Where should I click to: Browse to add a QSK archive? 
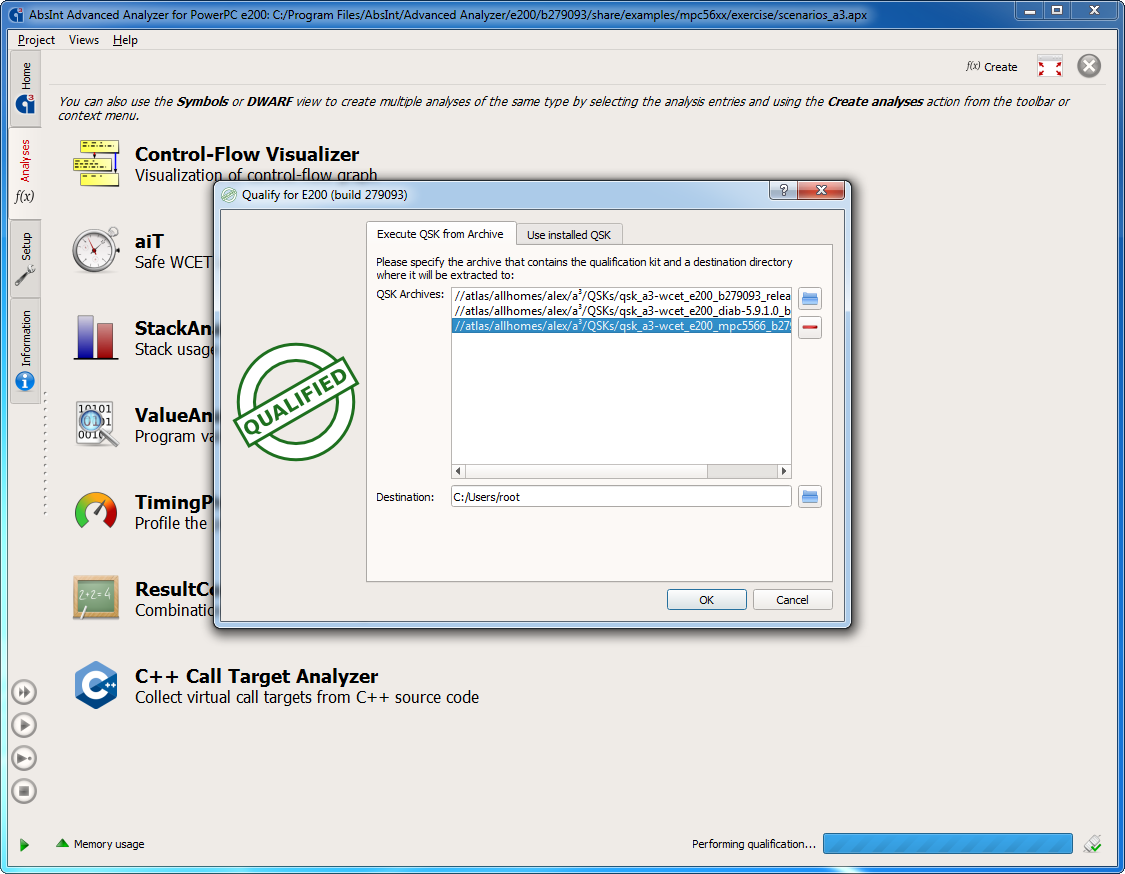(810, 298)
